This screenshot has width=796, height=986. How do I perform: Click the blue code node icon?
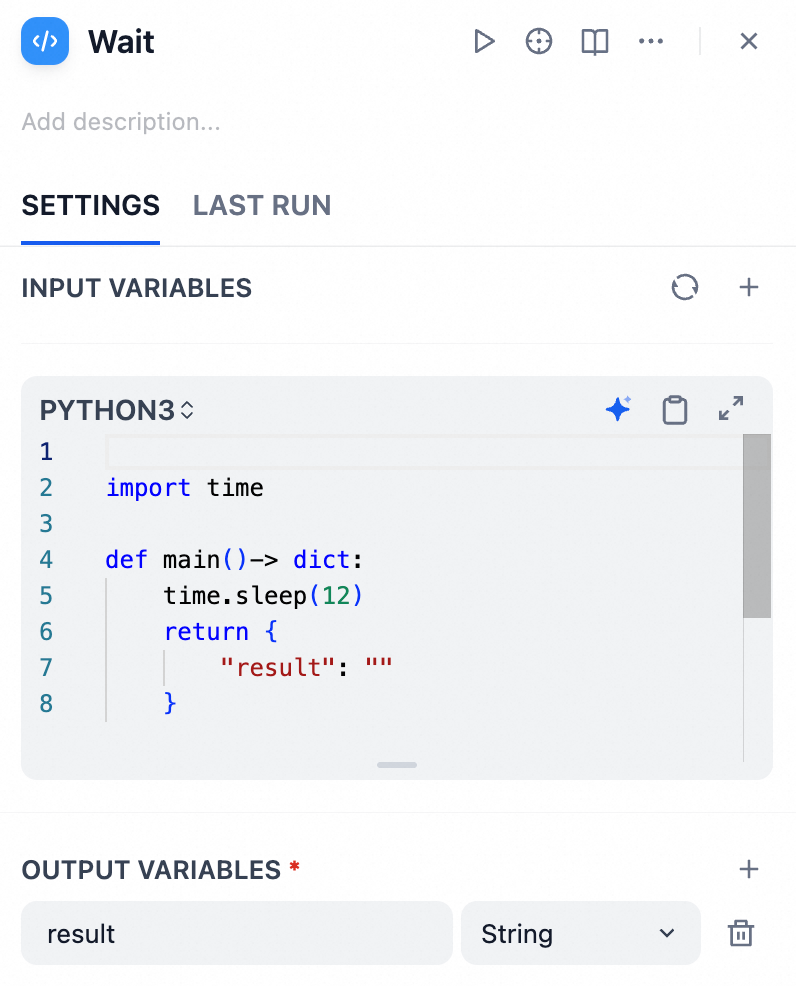tap(45, 41)
